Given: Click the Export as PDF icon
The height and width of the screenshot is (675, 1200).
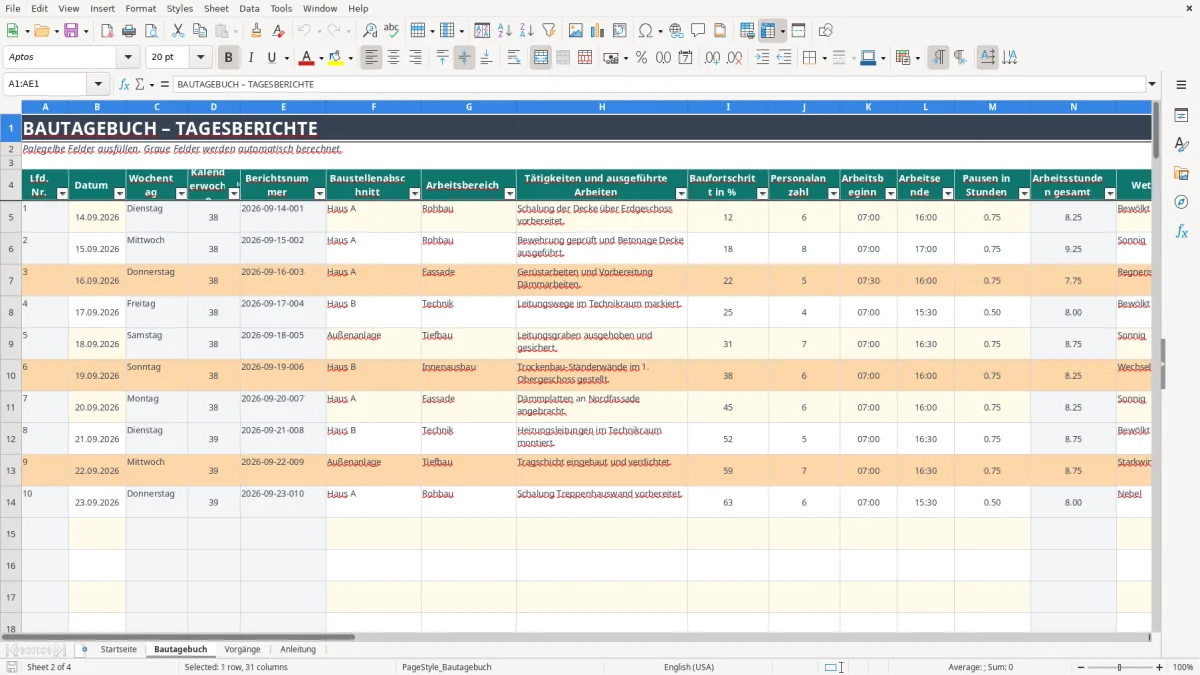Looking at the screenshot, I should click(x=107, y=31).
